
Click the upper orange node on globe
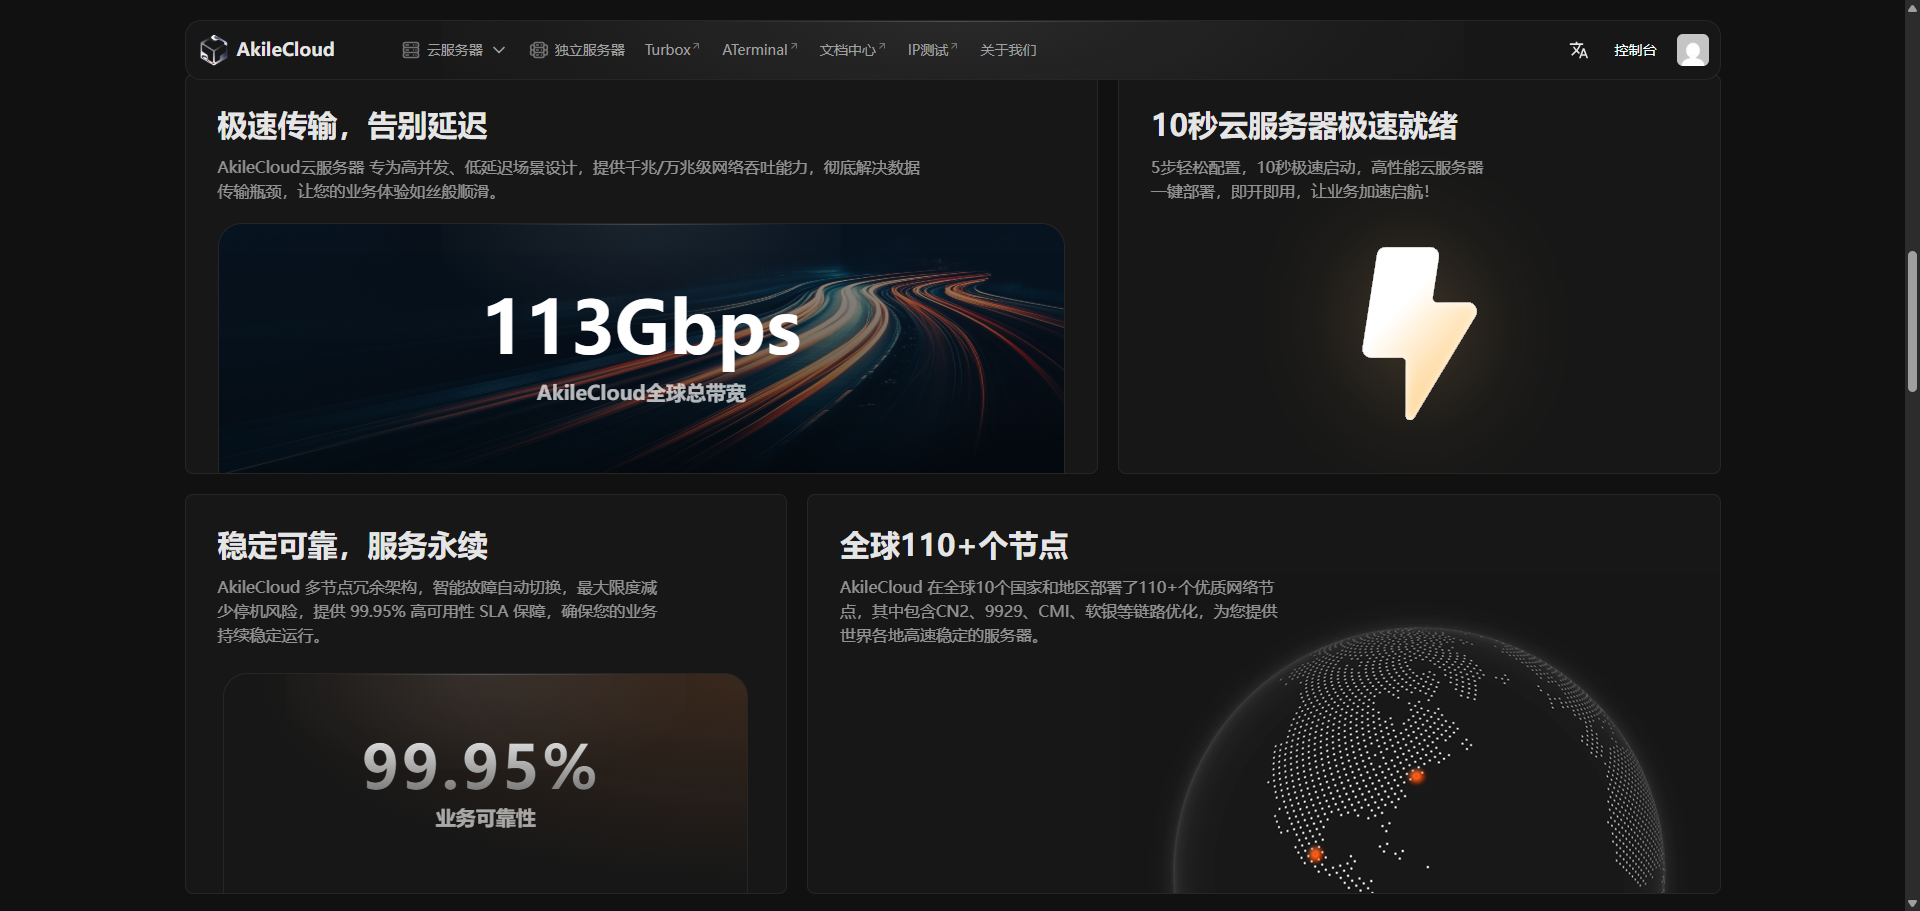pyautogui.click(x=1416, y=776)
